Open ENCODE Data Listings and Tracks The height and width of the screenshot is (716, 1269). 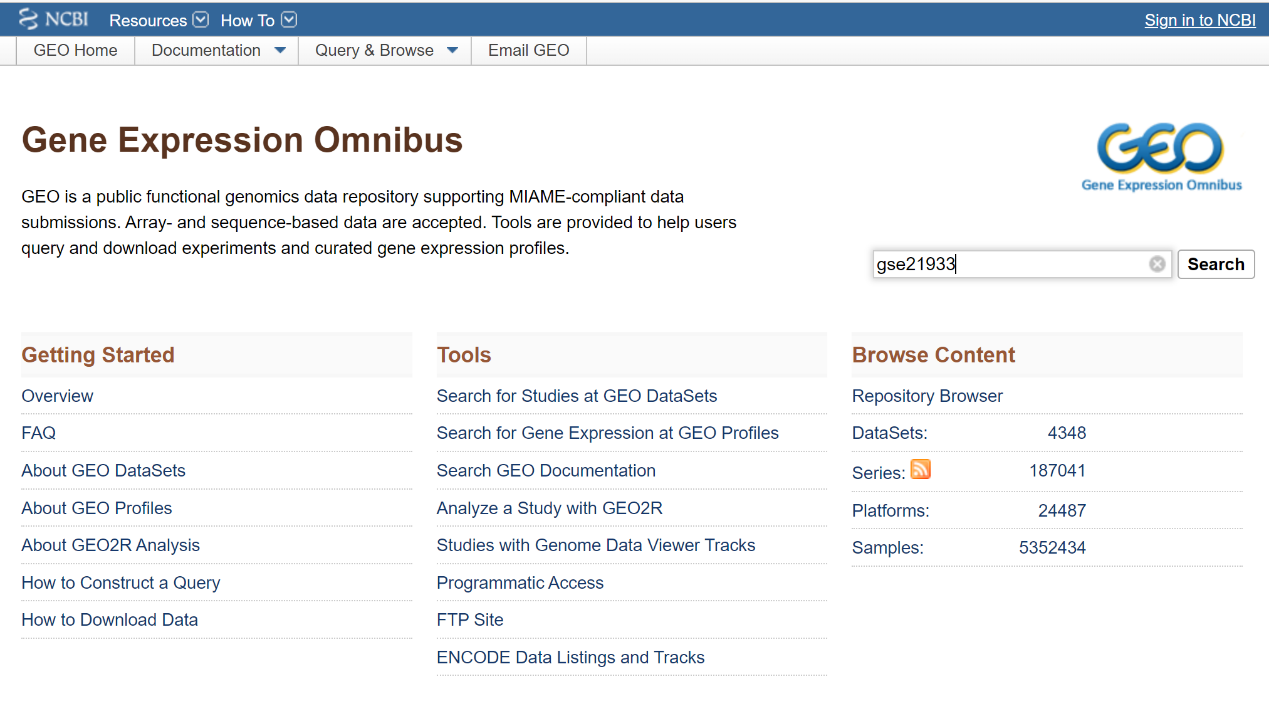point(570,657)
